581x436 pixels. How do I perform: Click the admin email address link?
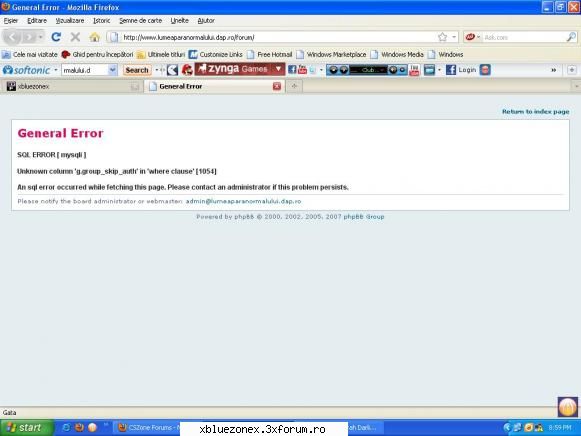point(243,201)
